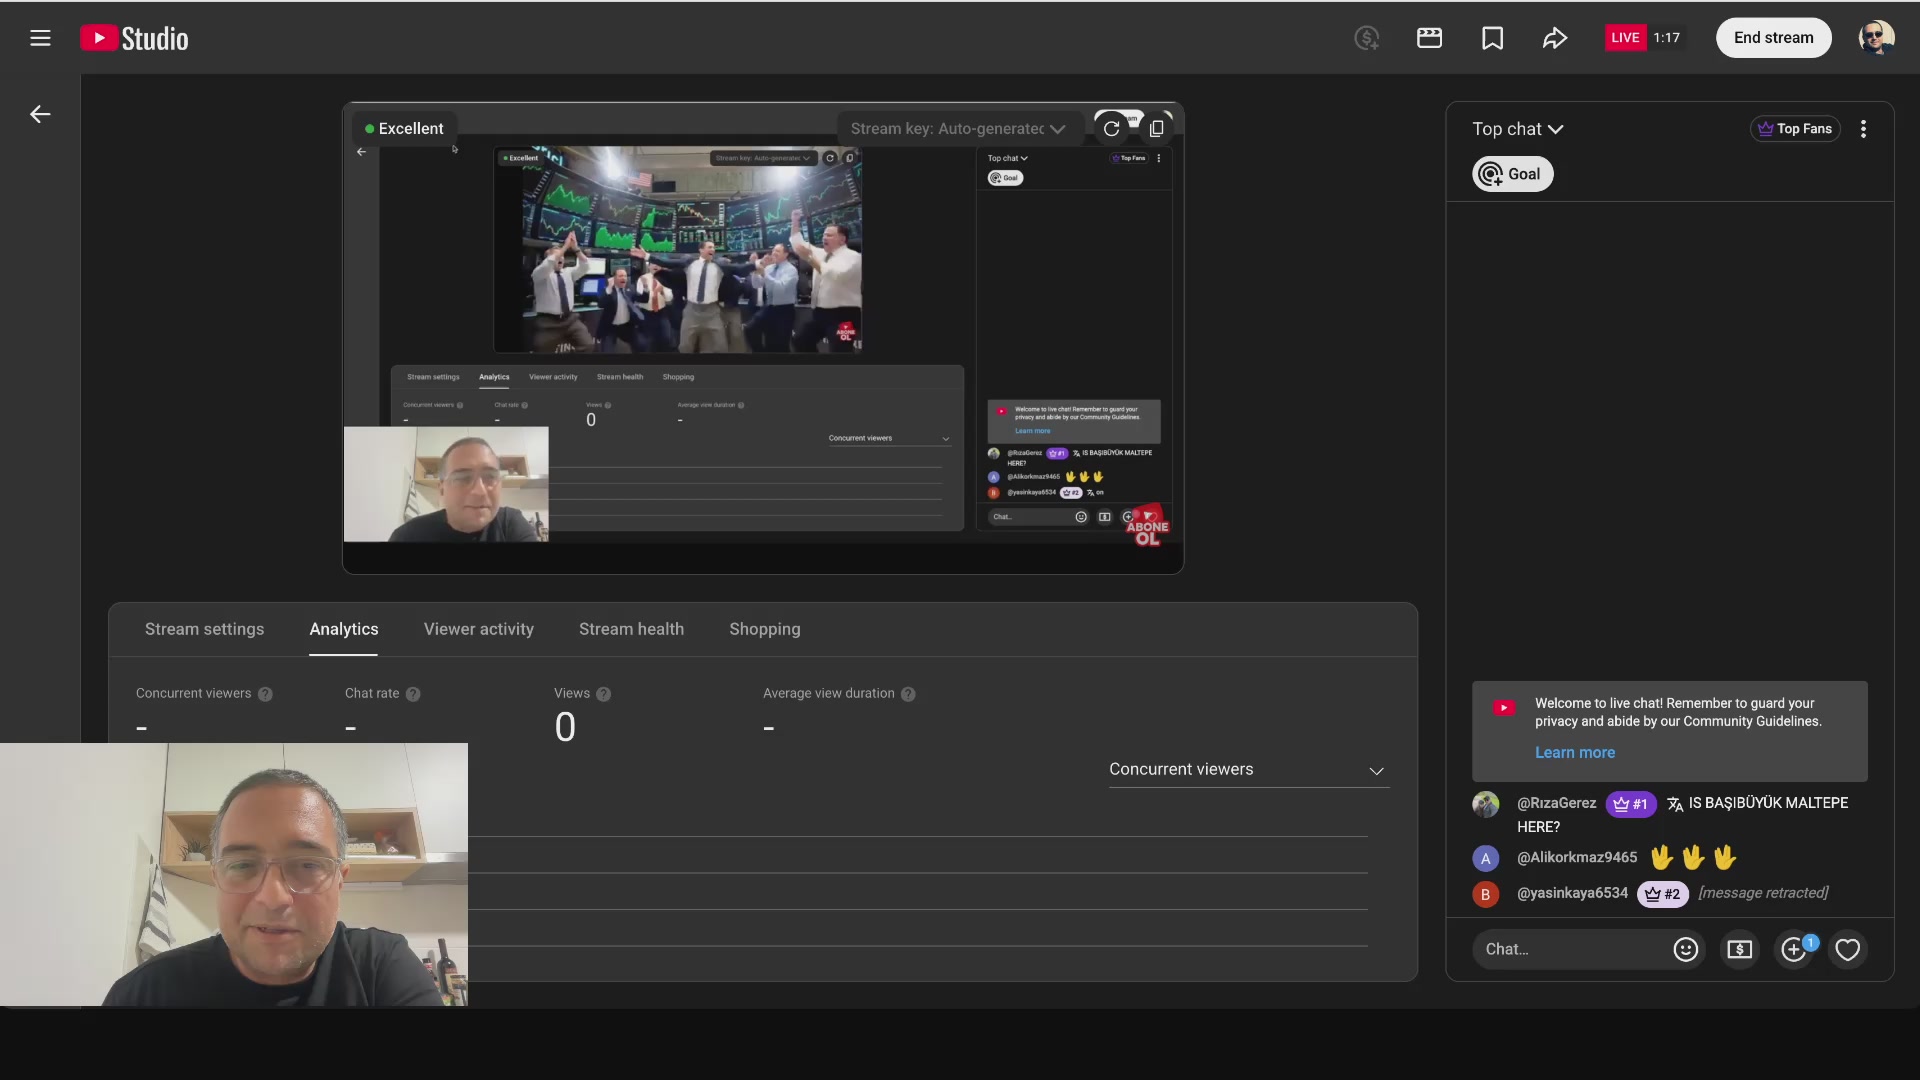Click the @Alikorkmaz9465 username in chat
The height and width of the screenshot is (1080, 1920).
pos(1577,857)
